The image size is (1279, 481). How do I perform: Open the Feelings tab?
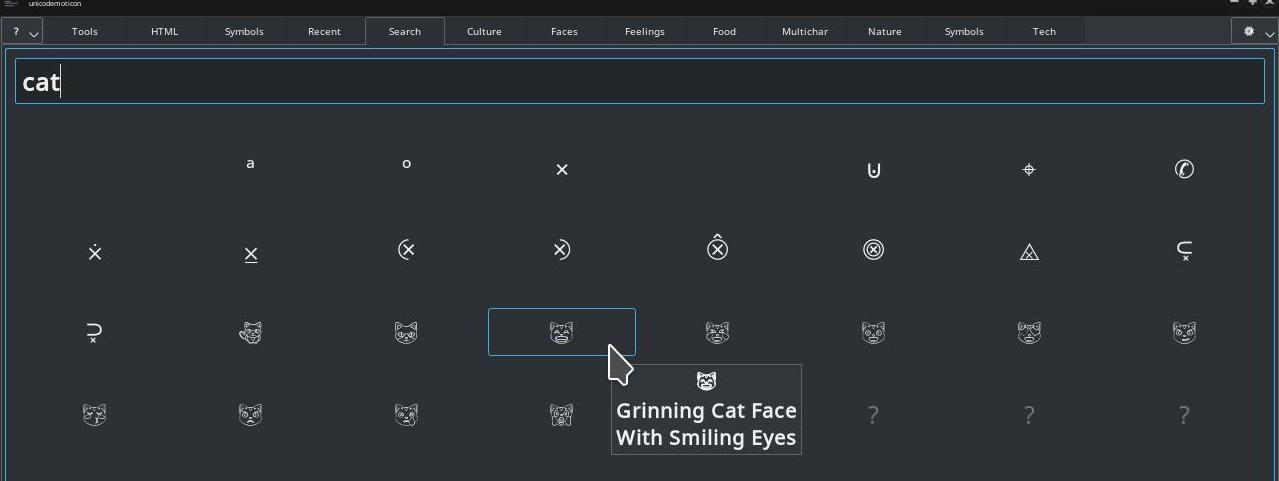(x=645, y=31)
